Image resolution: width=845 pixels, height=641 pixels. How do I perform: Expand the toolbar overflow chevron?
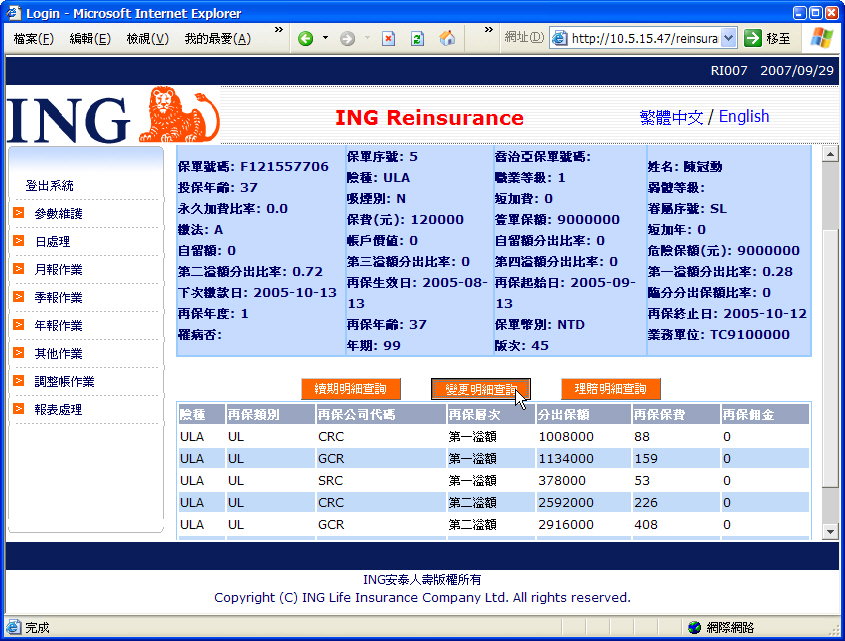pyautogui.click(x=489, y=30)
